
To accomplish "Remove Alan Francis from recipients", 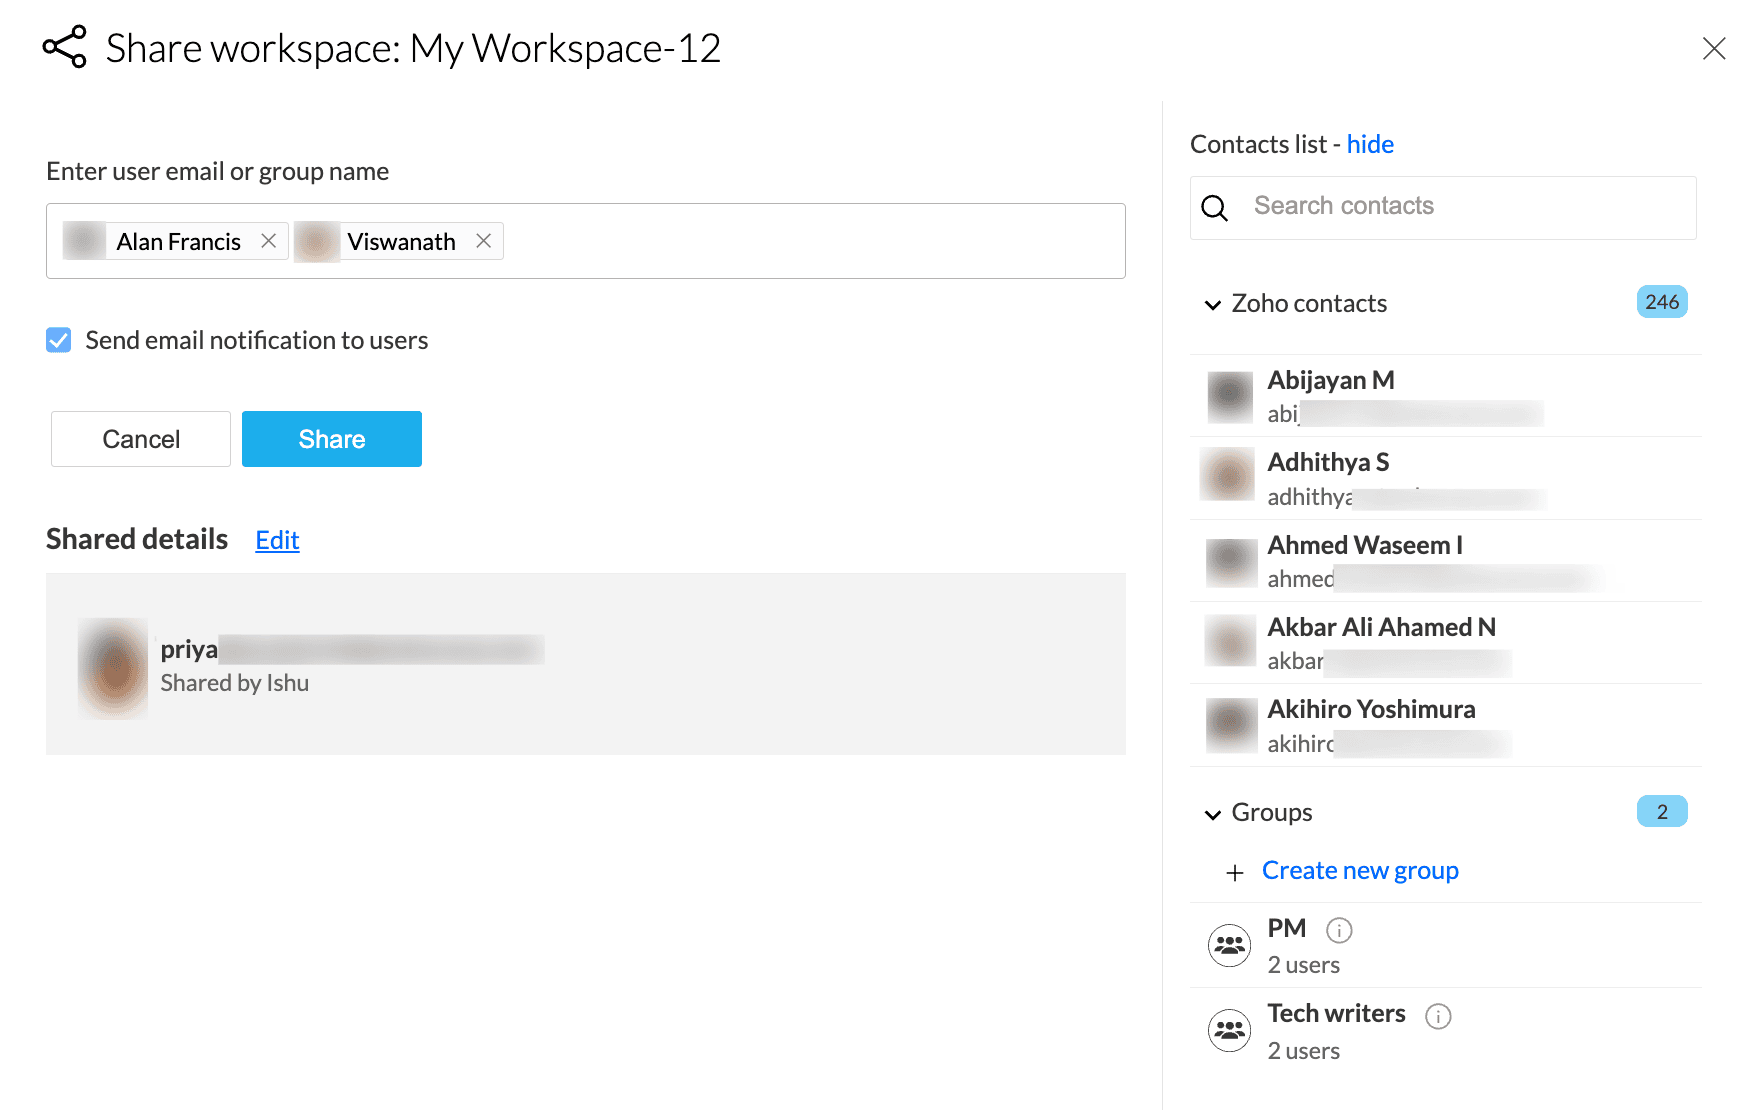I will point(268,241).
